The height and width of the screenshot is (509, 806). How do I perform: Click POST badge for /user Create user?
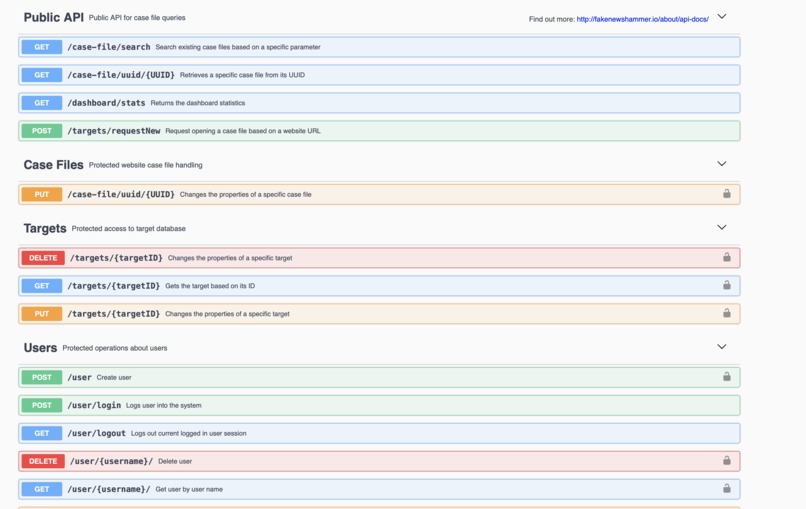pyautogui.click(x=42, y=377)
